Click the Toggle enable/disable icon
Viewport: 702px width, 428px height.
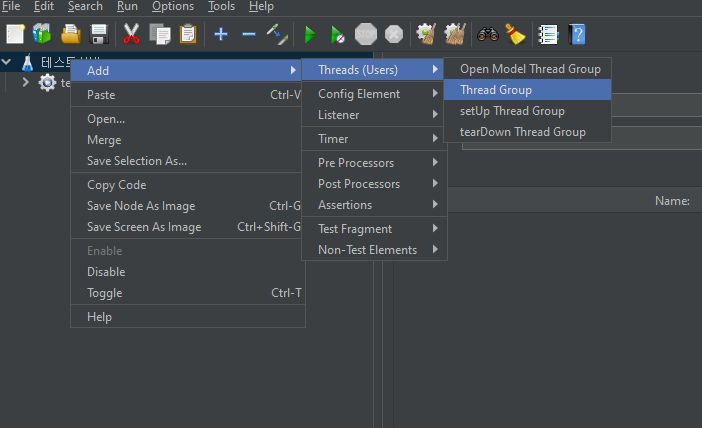(x=277, y=34)
